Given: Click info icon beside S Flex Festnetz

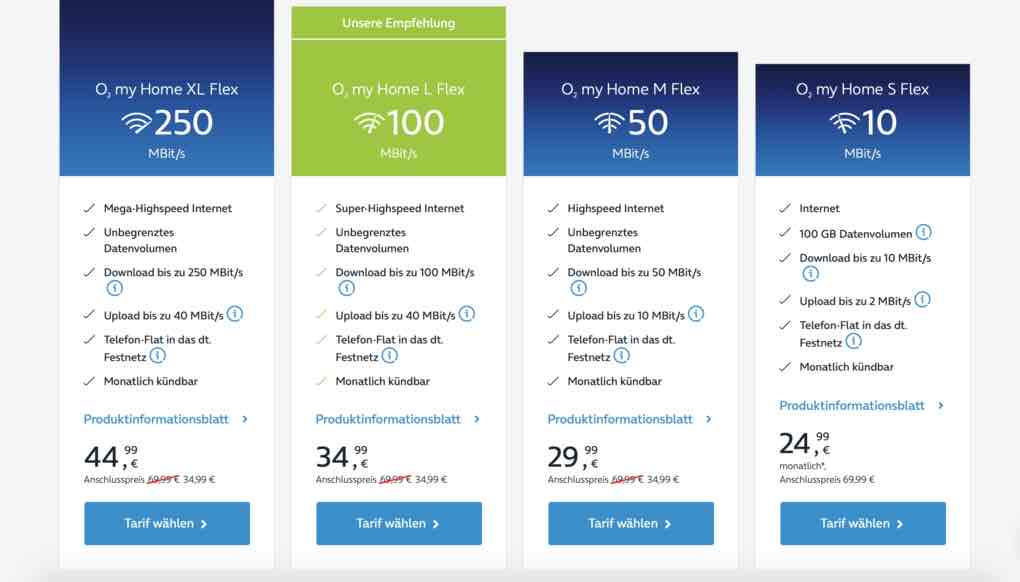Looking at the screenshot, I should click(x=853, y=341).
